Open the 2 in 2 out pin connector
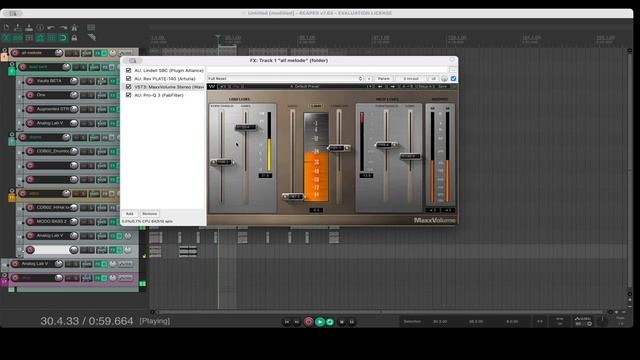640x360 pixels. coord(411,78)
